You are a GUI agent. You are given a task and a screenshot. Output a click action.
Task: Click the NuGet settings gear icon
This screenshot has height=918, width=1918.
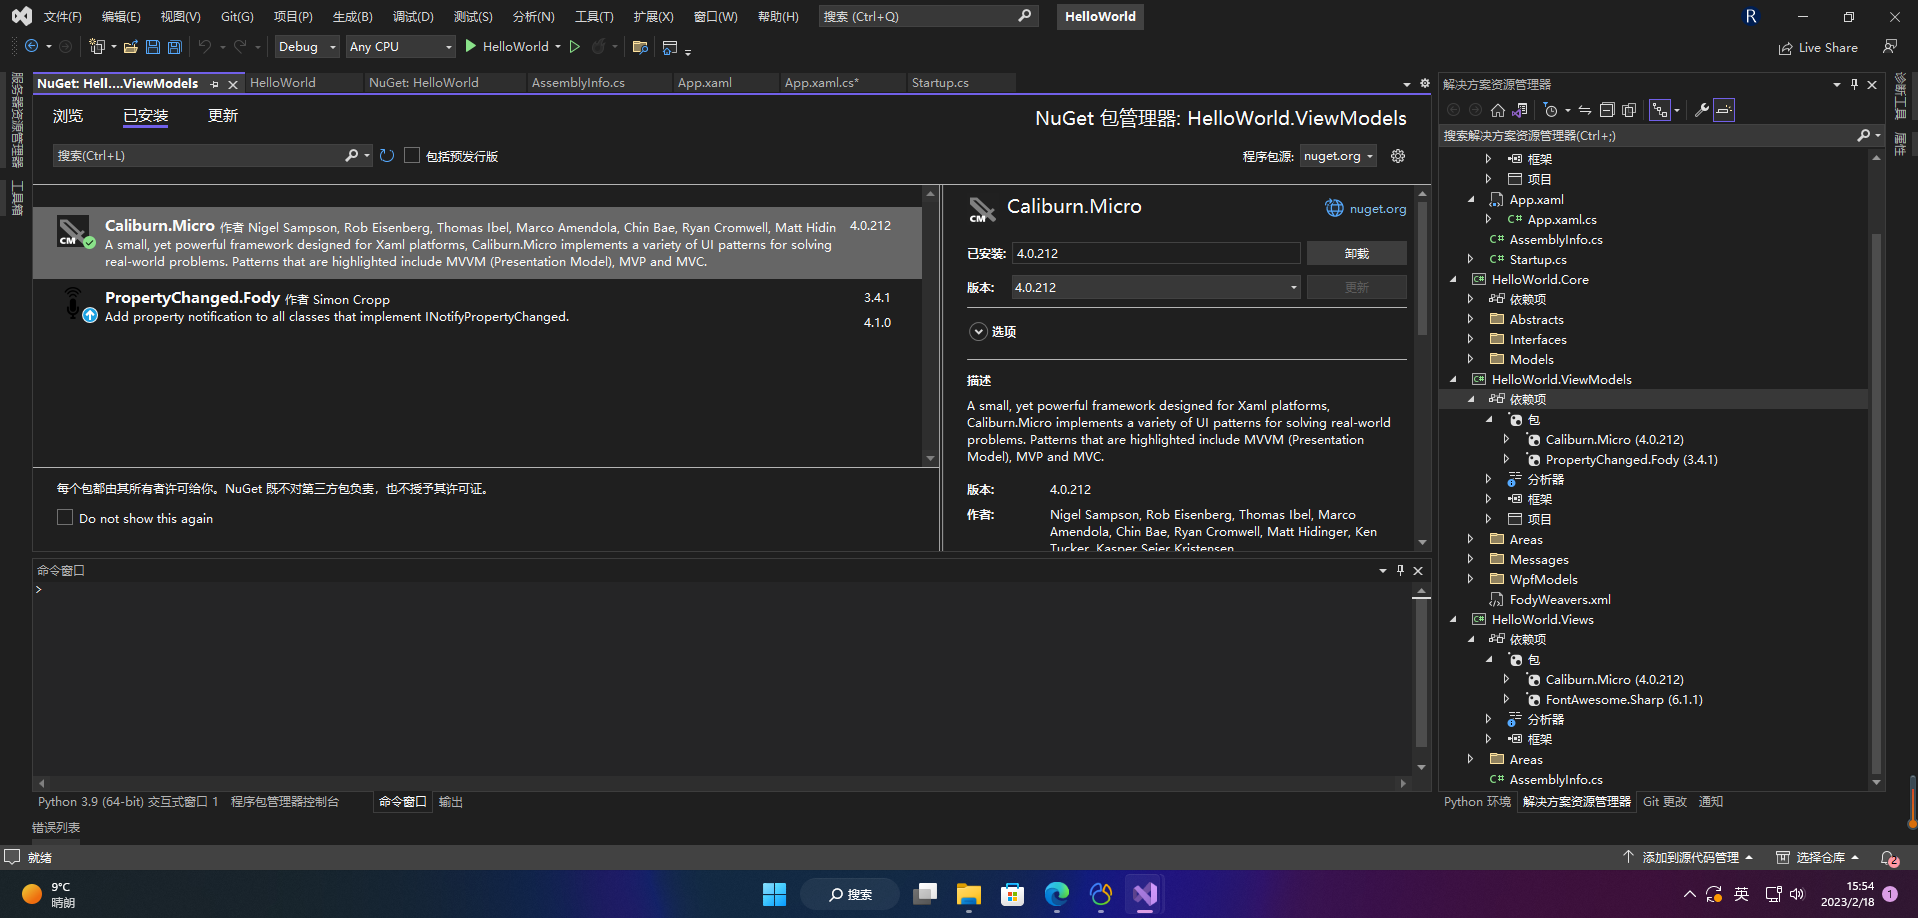[1398, 156]
